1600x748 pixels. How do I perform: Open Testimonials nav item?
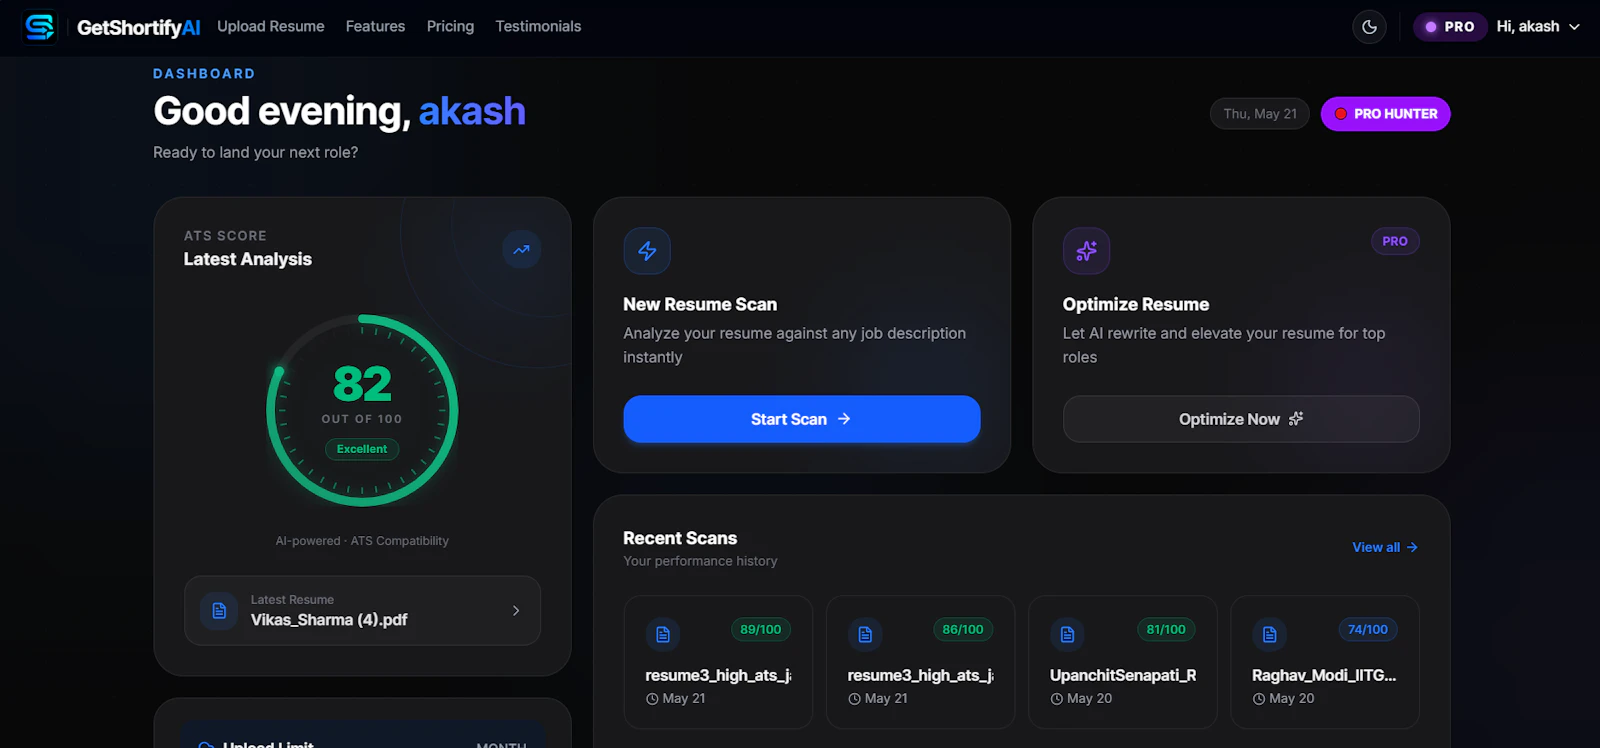point(538,27)
